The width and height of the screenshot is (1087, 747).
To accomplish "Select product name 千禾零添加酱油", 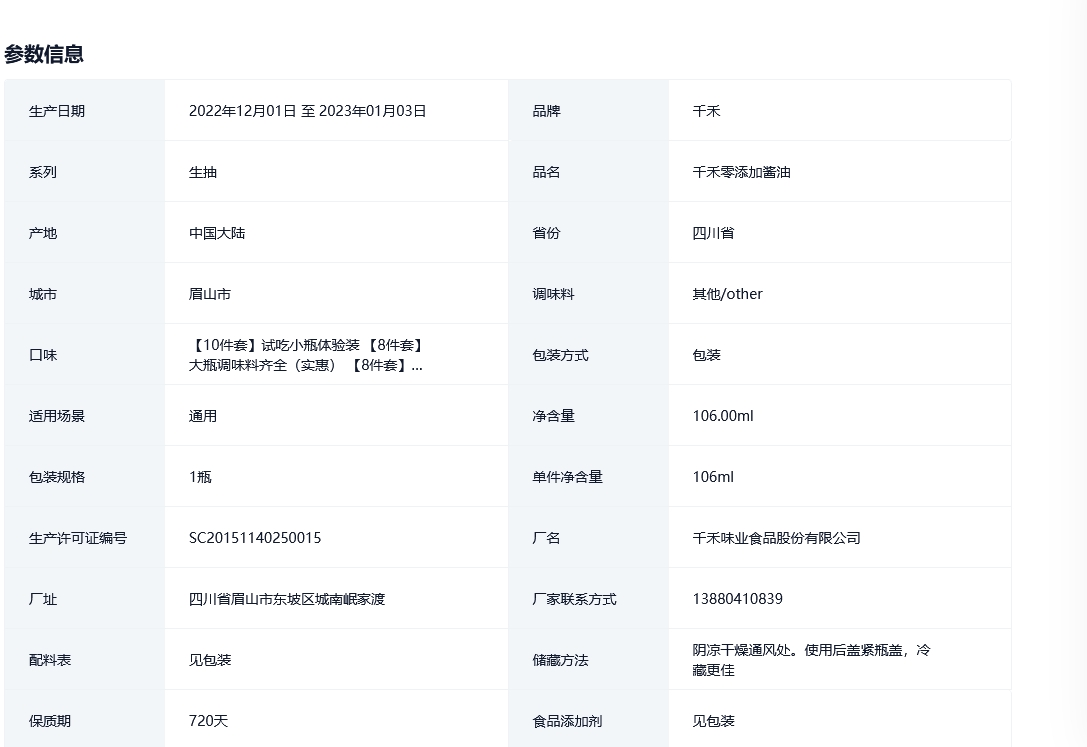I will point(741,172).
